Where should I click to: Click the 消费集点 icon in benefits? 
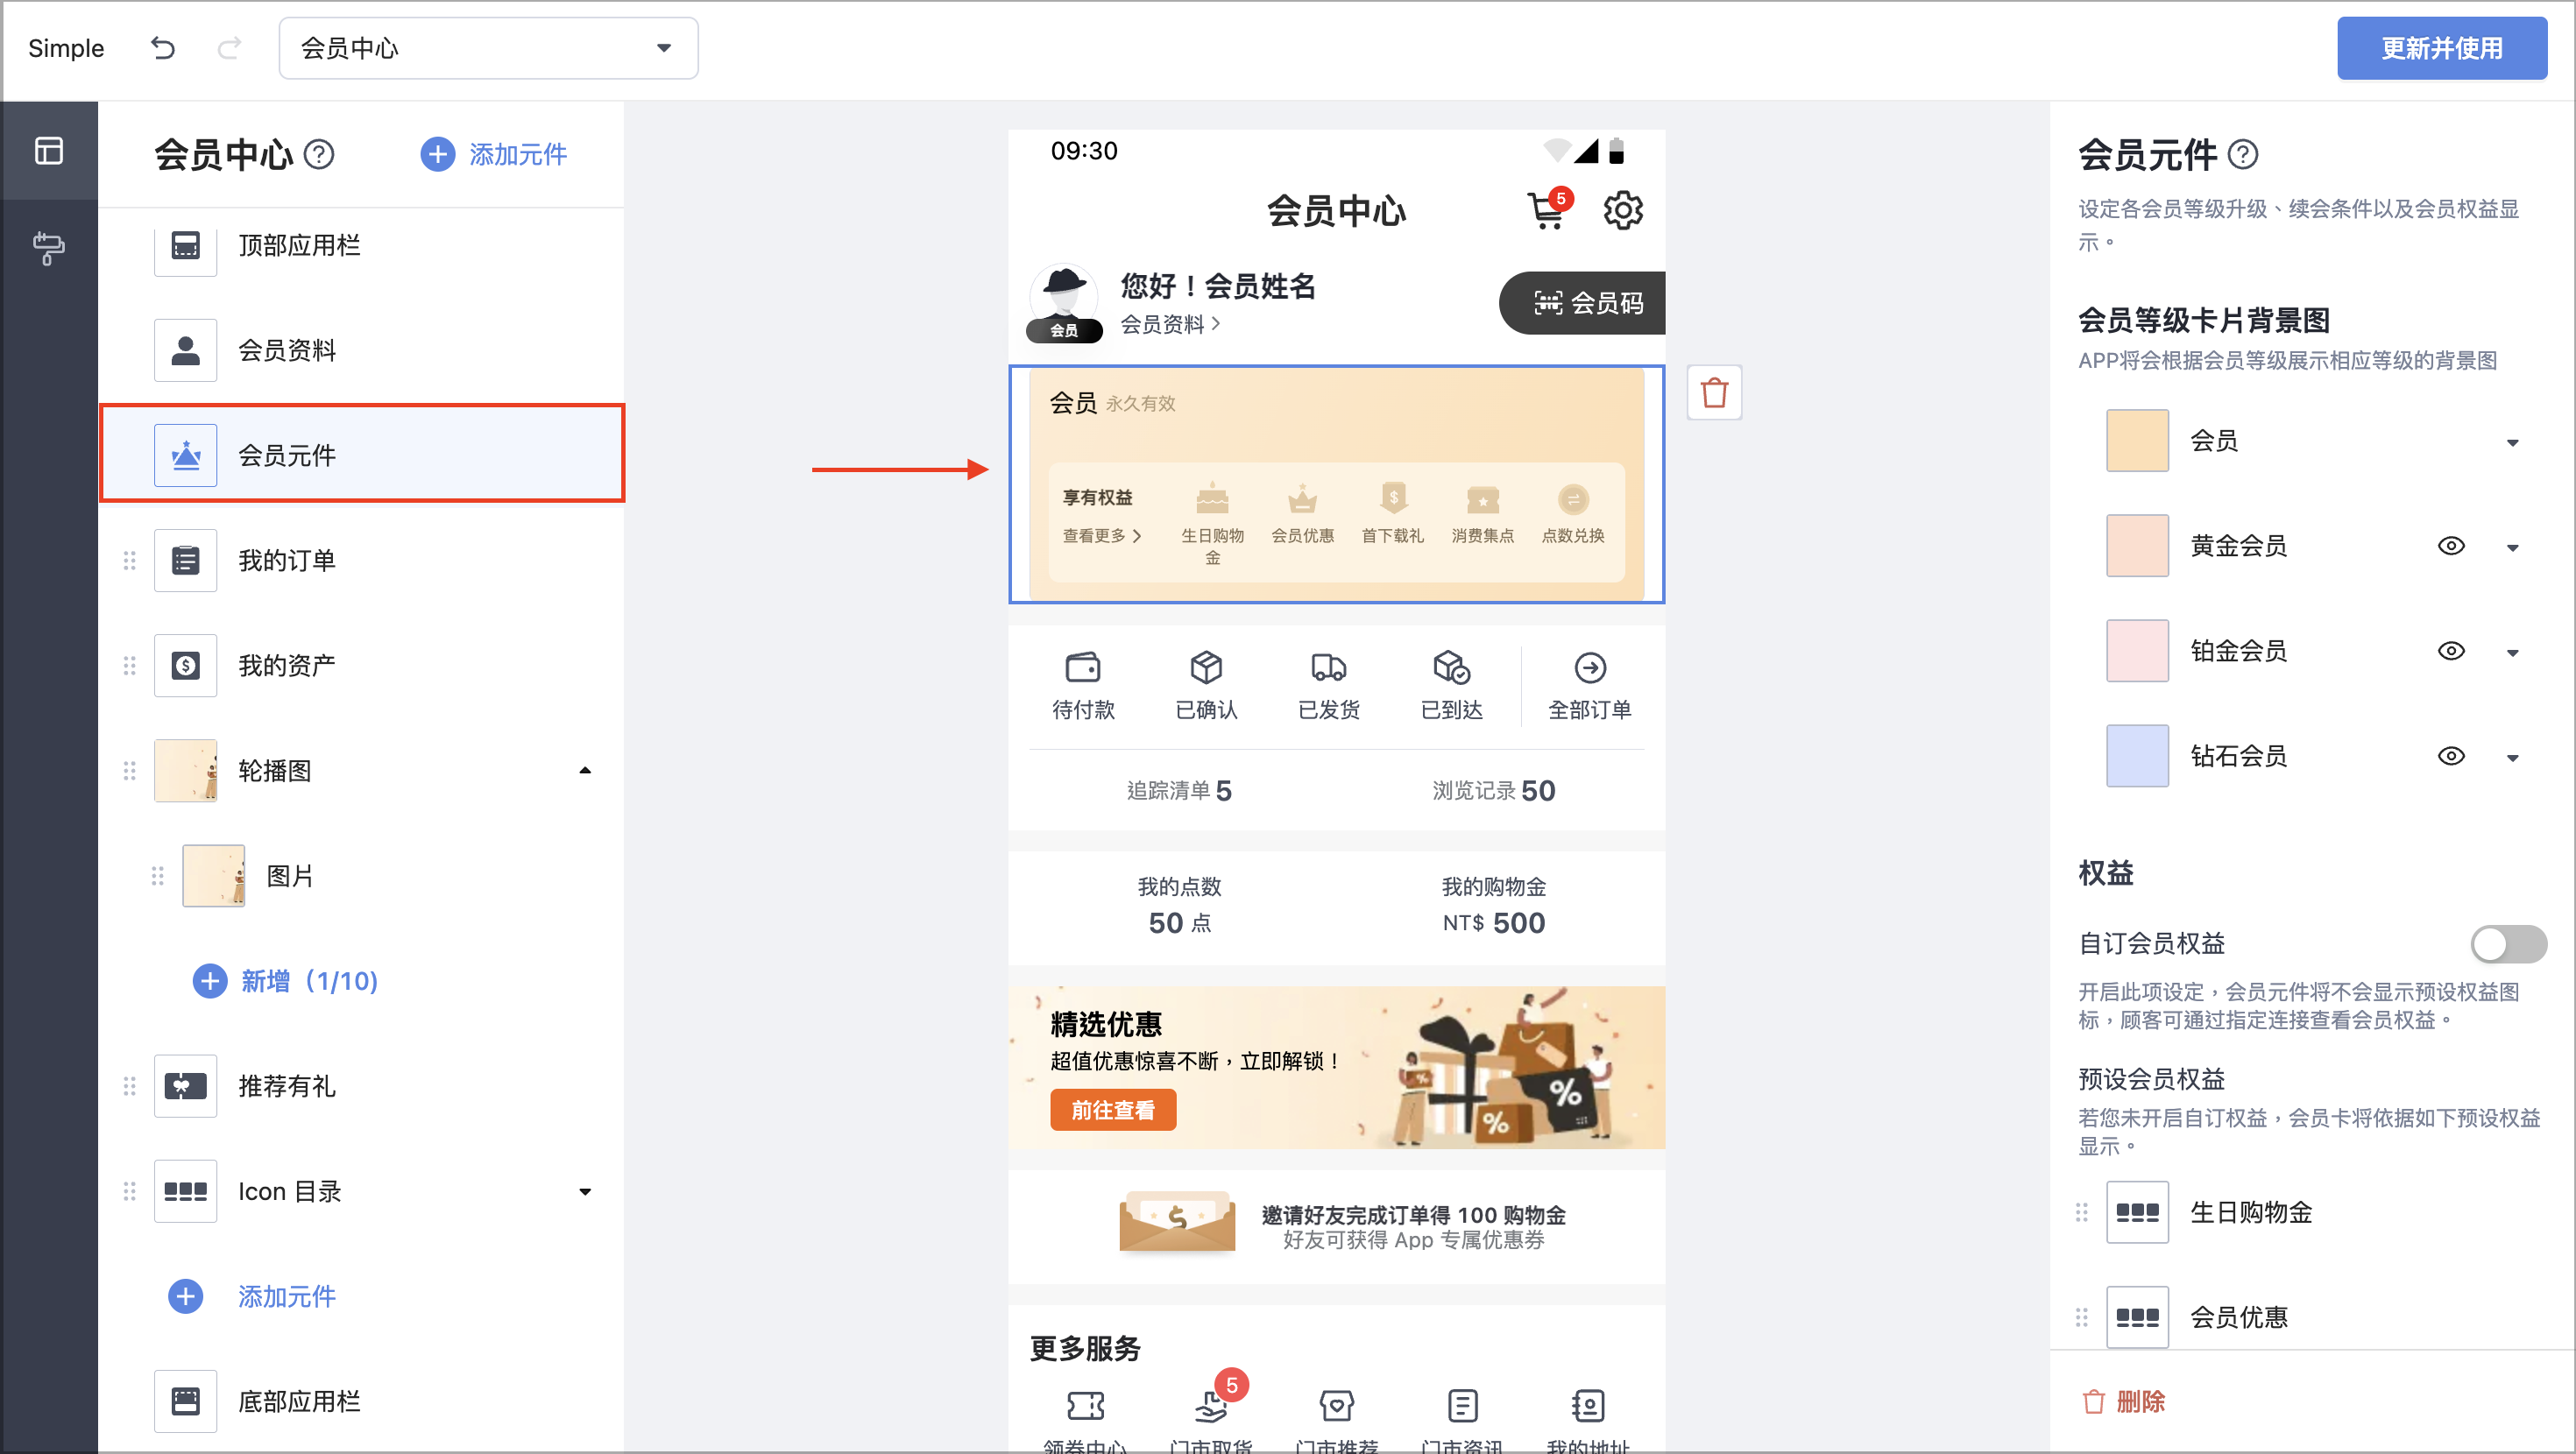(1483, 499)
